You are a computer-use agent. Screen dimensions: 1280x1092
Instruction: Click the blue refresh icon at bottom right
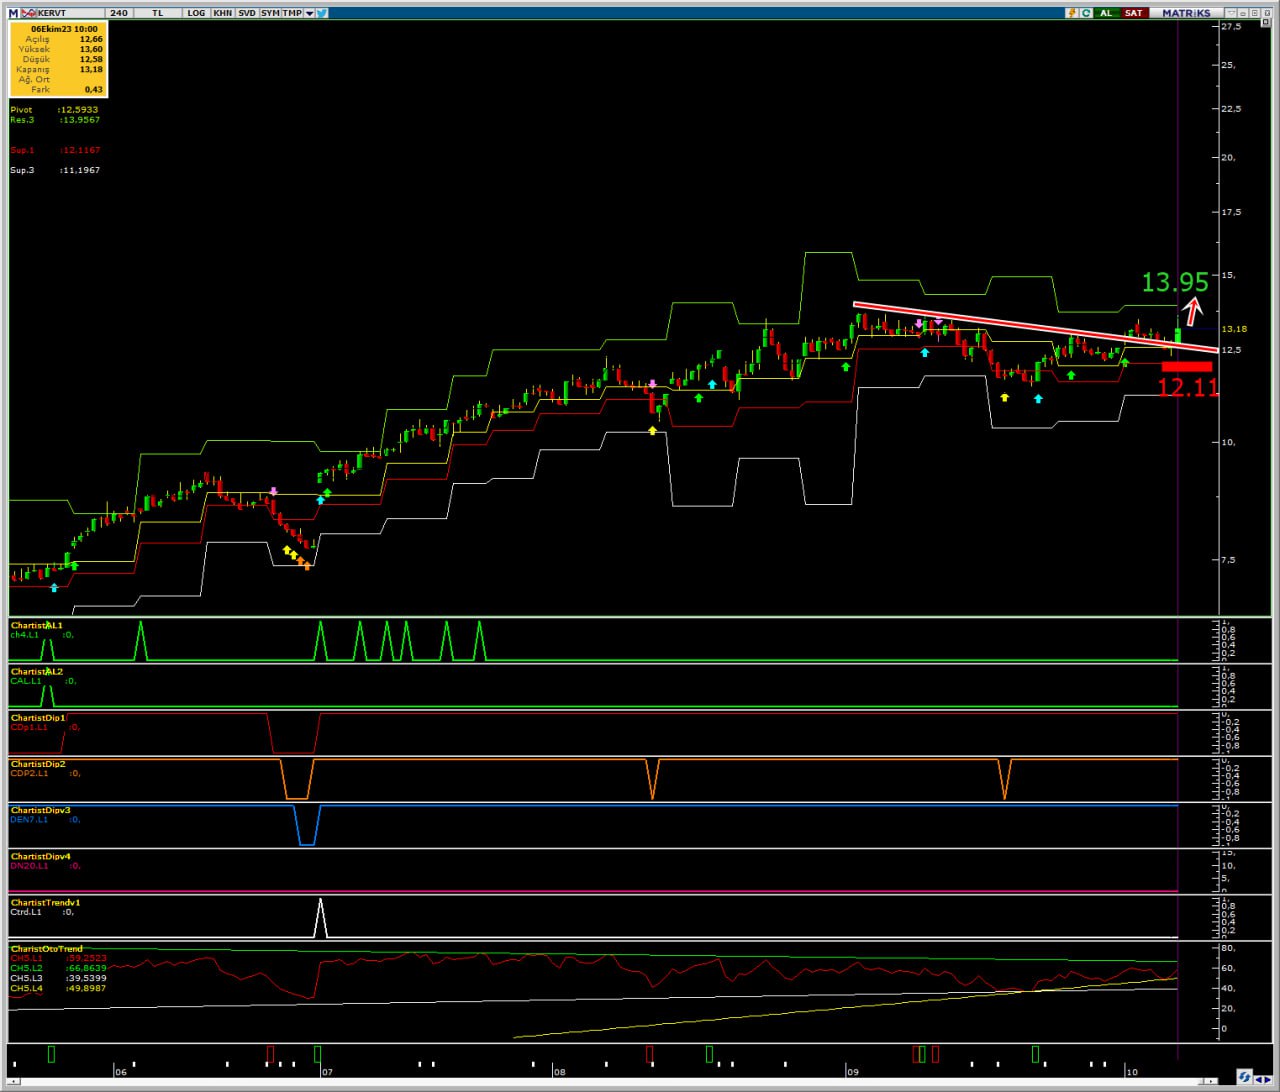[x=1244, y=1077]
